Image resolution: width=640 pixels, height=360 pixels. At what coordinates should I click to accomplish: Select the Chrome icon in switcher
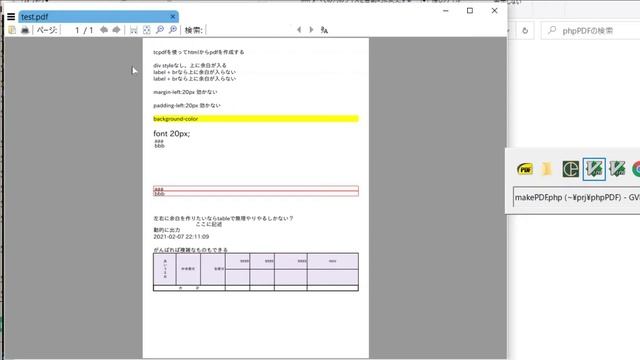636,169
